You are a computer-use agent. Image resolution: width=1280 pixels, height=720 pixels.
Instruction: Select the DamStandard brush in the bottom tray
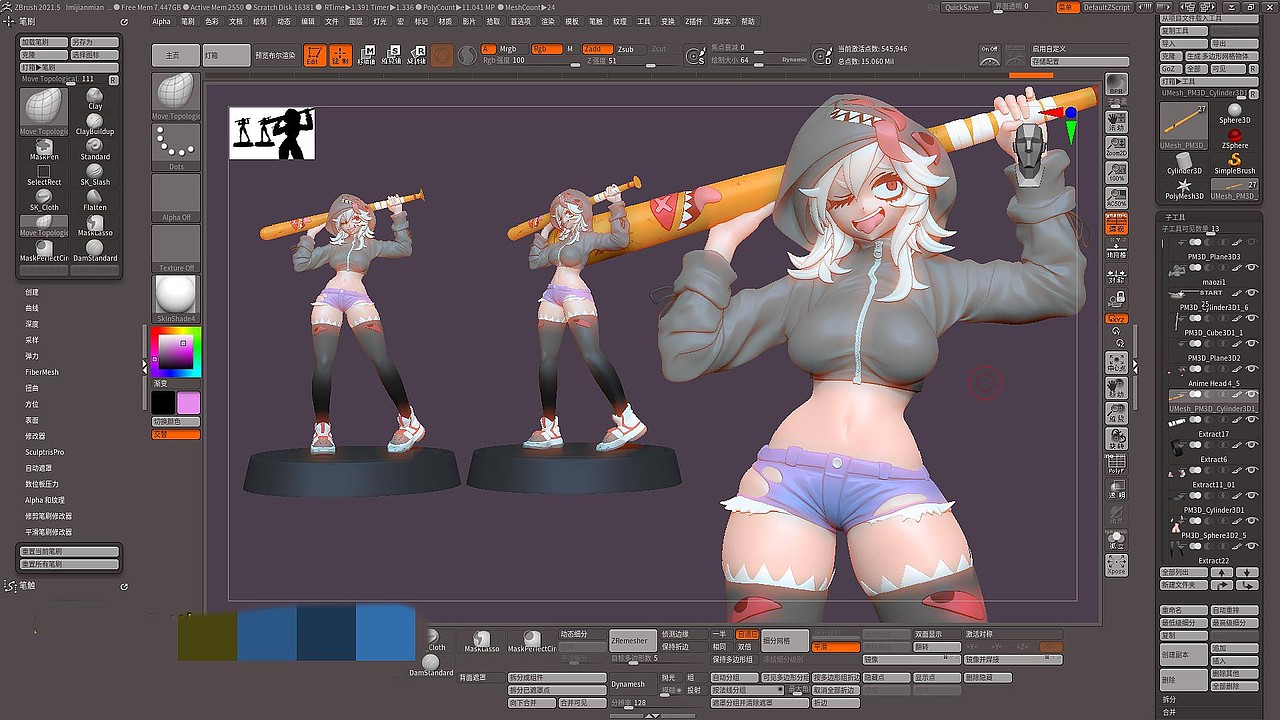pyautogui.click(x=430, y=662)
